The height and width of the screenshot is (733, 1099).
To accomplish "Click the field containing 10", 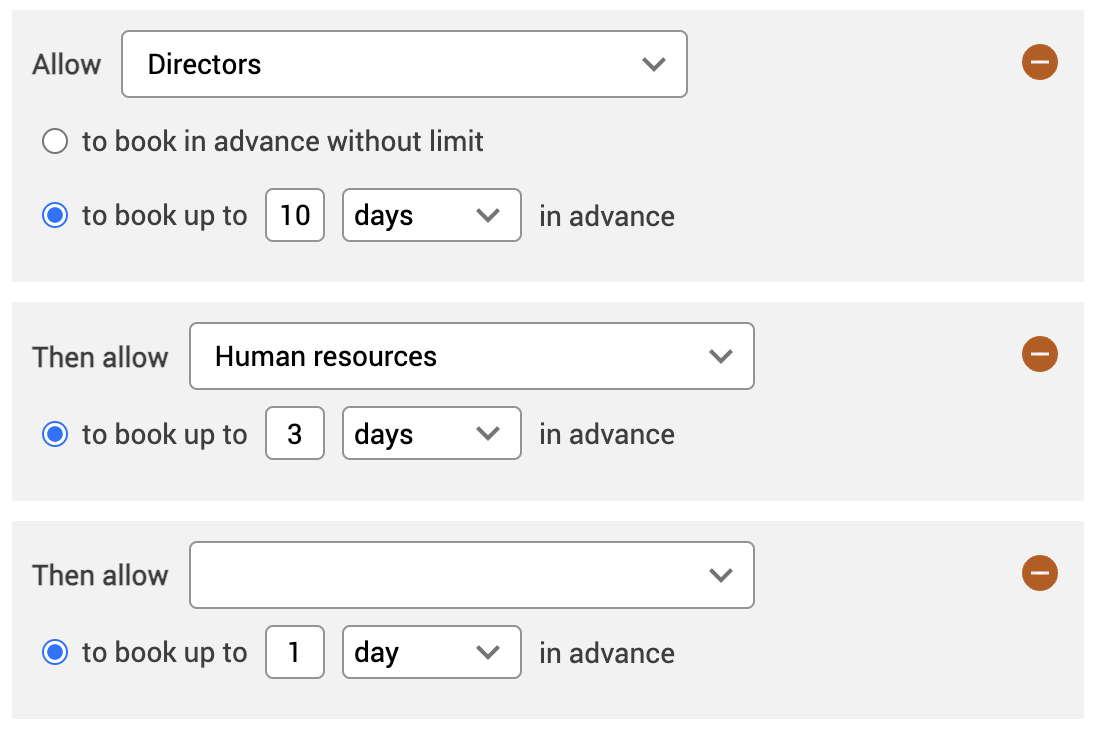I will click(x=295, y=216).
